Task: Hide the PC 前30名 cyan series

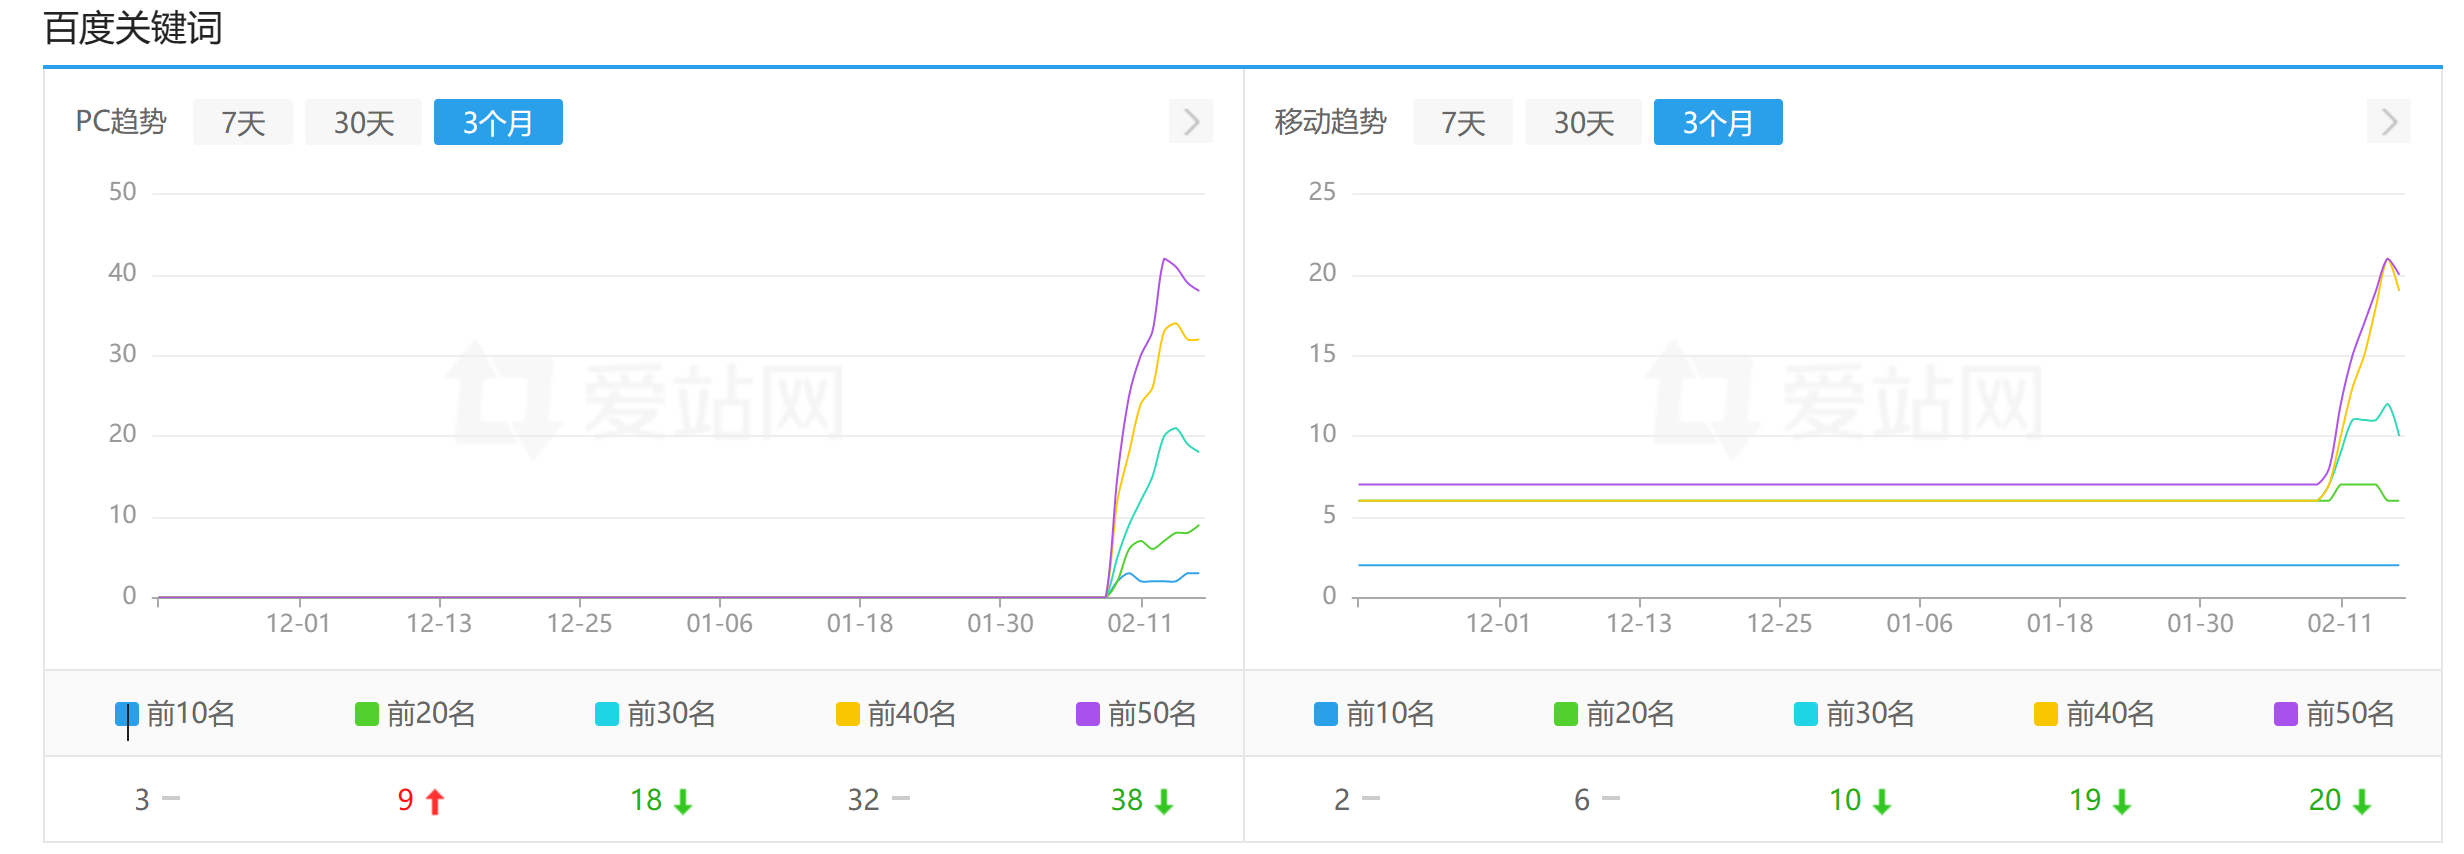Action: click(x=656, y=714)
